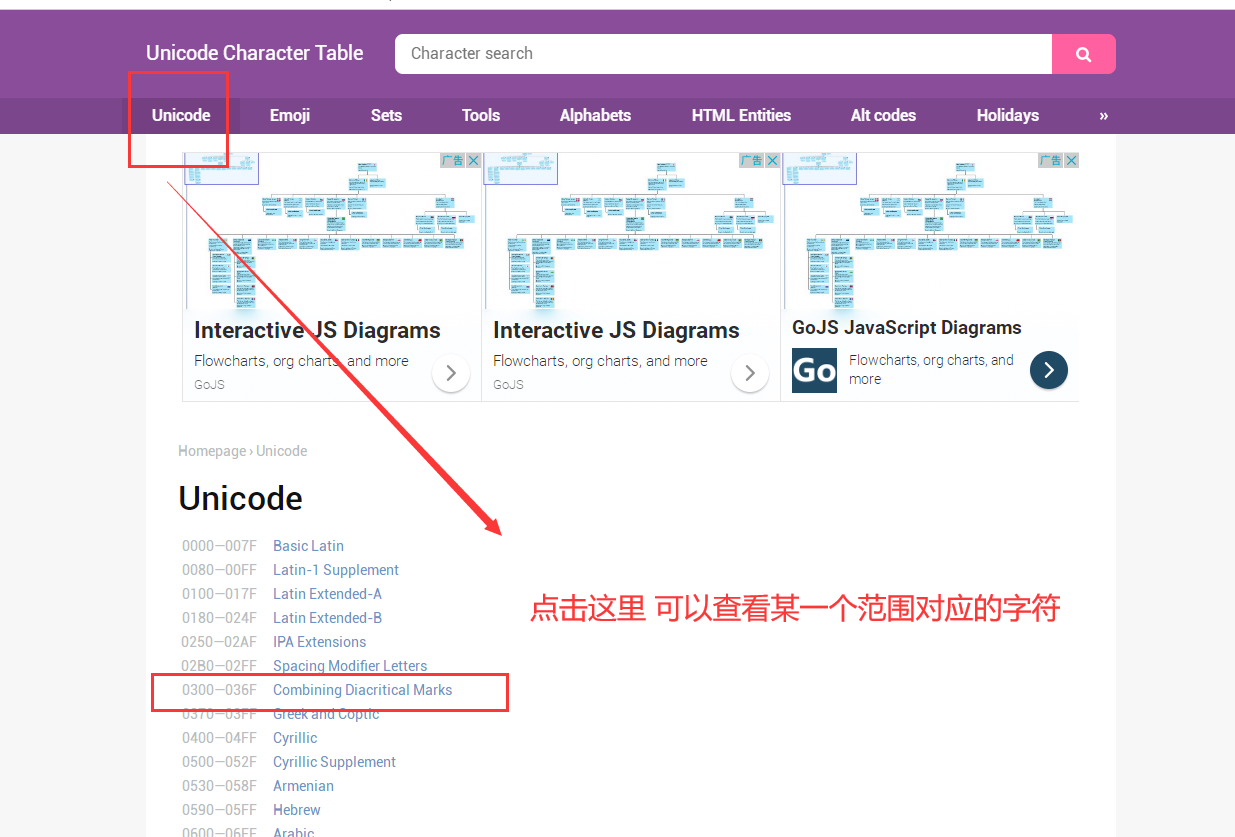
Task: Click the 广告 label on first ad
Action: [x=453, y=161]
